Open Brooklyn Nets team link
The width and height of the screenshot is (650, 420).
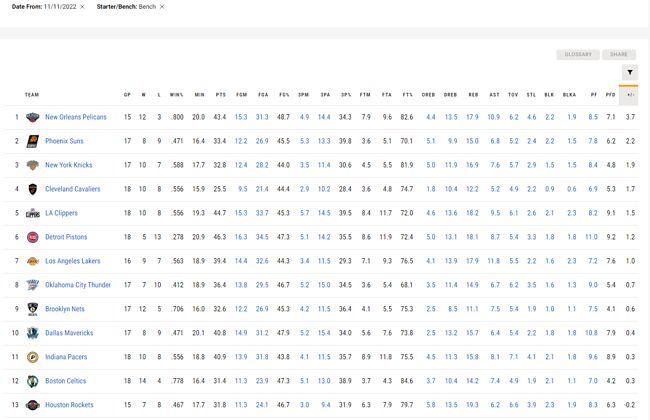(x=65, y=309)
